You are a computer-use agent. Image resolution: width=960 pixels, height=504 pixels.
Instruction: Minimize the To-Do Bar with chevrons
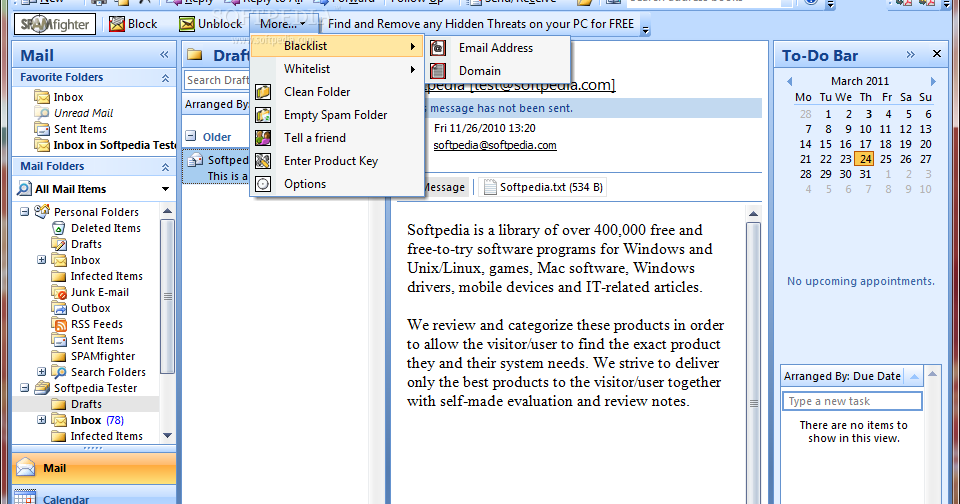(x=910, y=55)
